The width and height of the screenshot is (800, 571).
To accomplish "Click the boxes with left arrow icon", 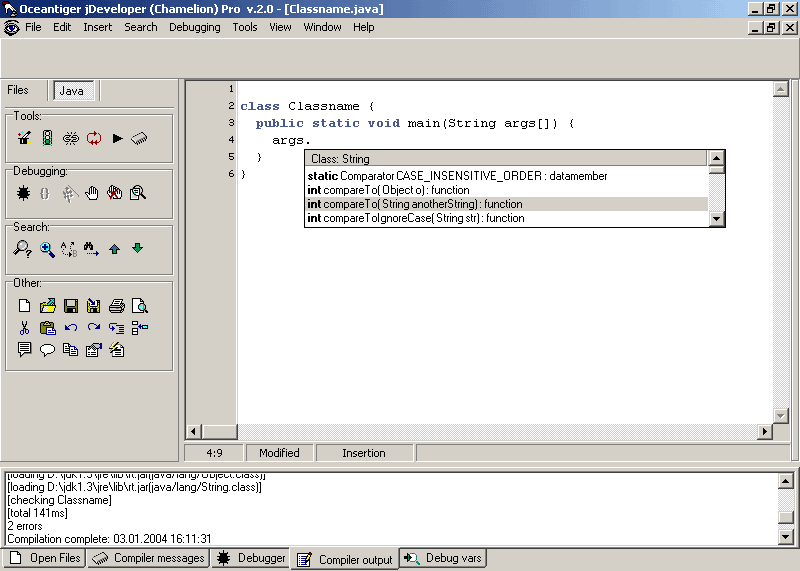I will click(x=140, y=328).
